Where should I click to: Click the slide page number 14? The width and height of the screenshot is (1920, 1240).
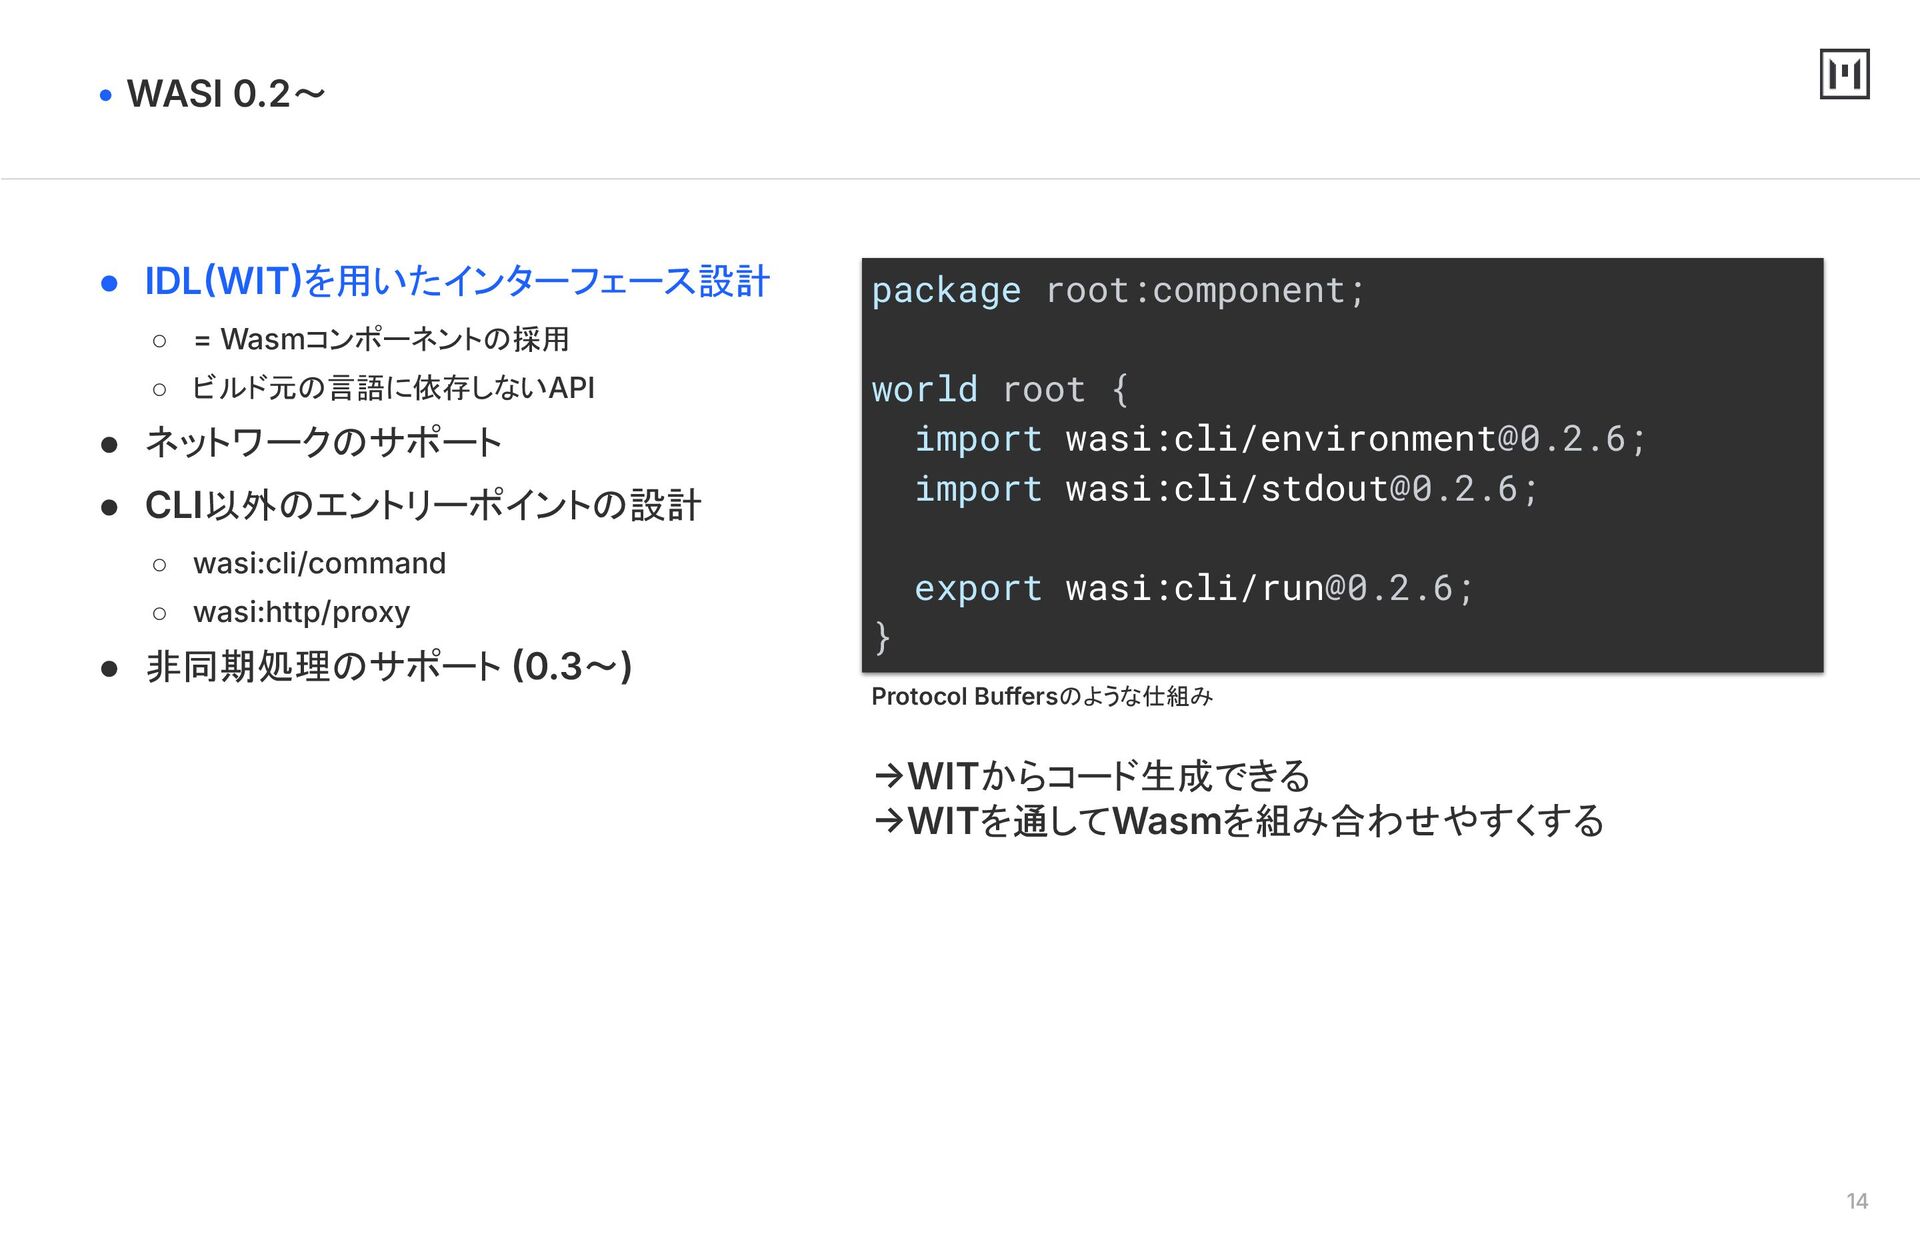click(1857, 1201)
